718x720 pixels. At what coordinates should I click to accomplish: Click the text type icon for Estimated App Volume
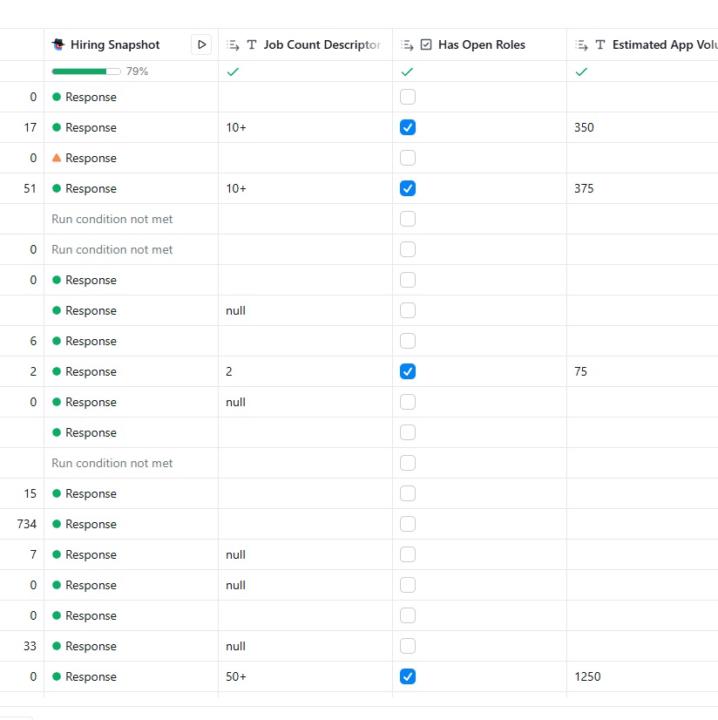point(600,45)
